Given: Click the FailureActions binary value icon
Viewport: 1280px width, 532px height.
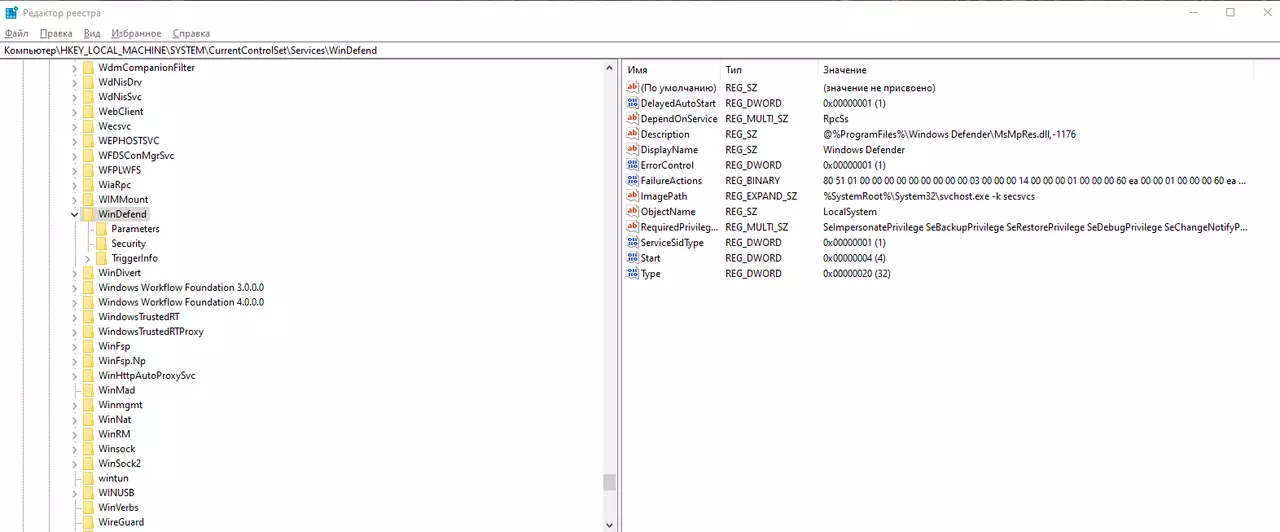Looking at the screenshot, I should coord(632,181).
